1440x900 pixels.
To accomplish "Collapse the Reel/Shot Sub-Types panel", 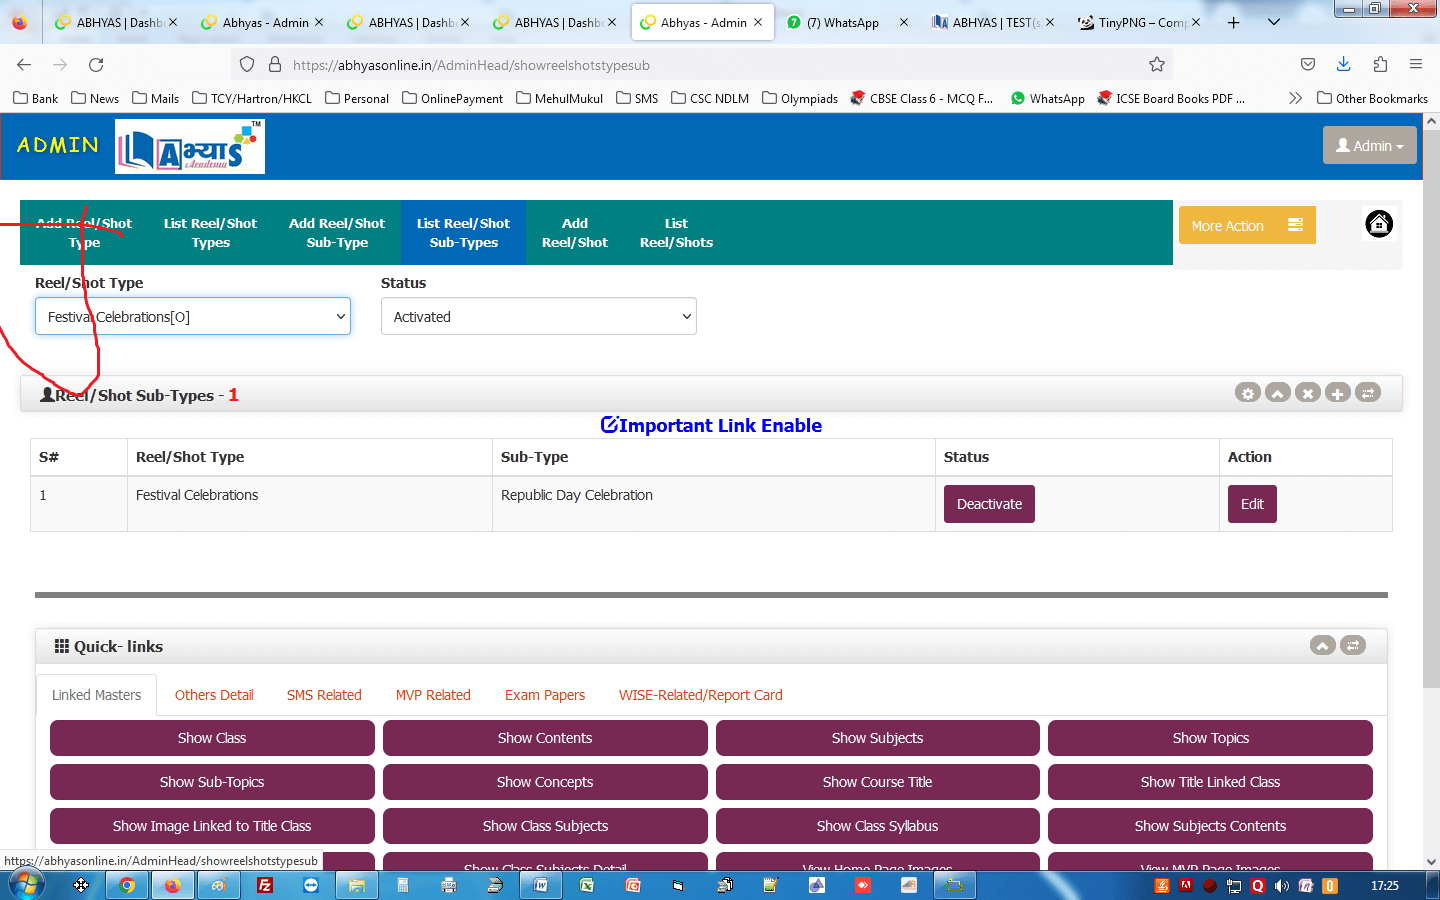I will (x=1277, y=393).
